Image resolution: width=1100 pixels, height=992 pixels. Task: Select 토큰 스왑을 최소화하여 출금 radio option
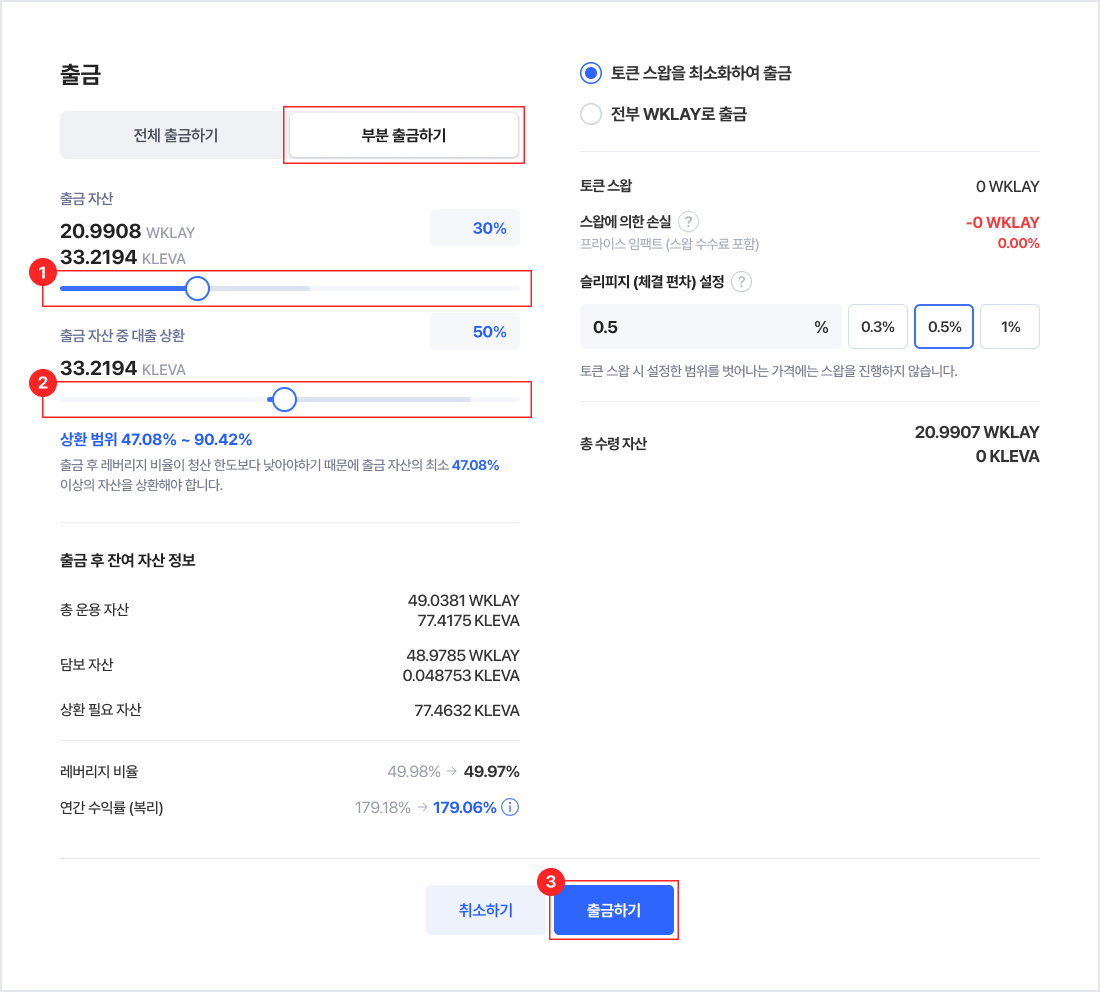591,73
